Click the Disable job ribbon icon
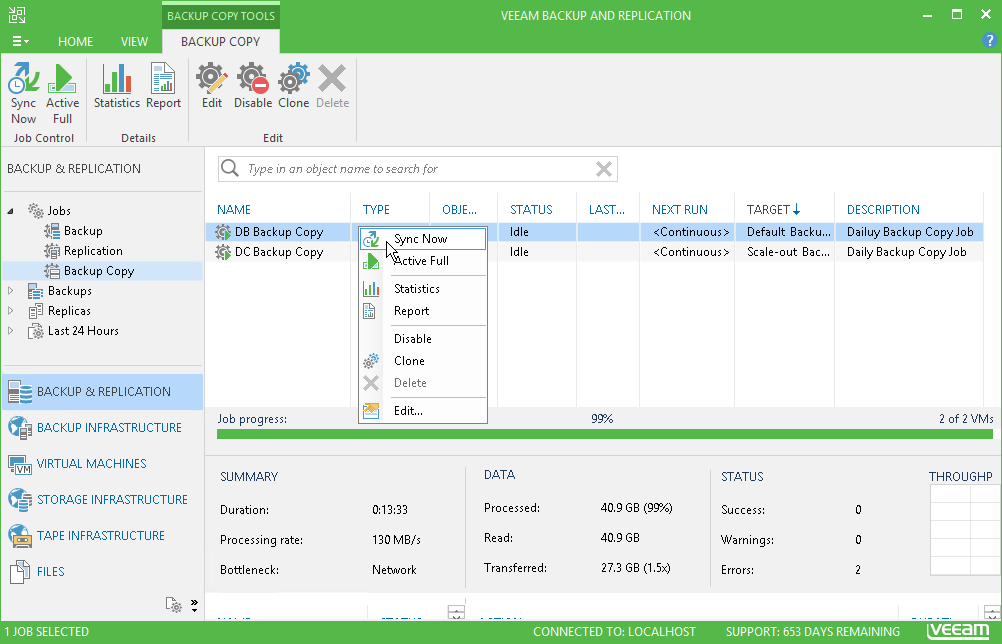1002x644 pixels. [253, 86]
